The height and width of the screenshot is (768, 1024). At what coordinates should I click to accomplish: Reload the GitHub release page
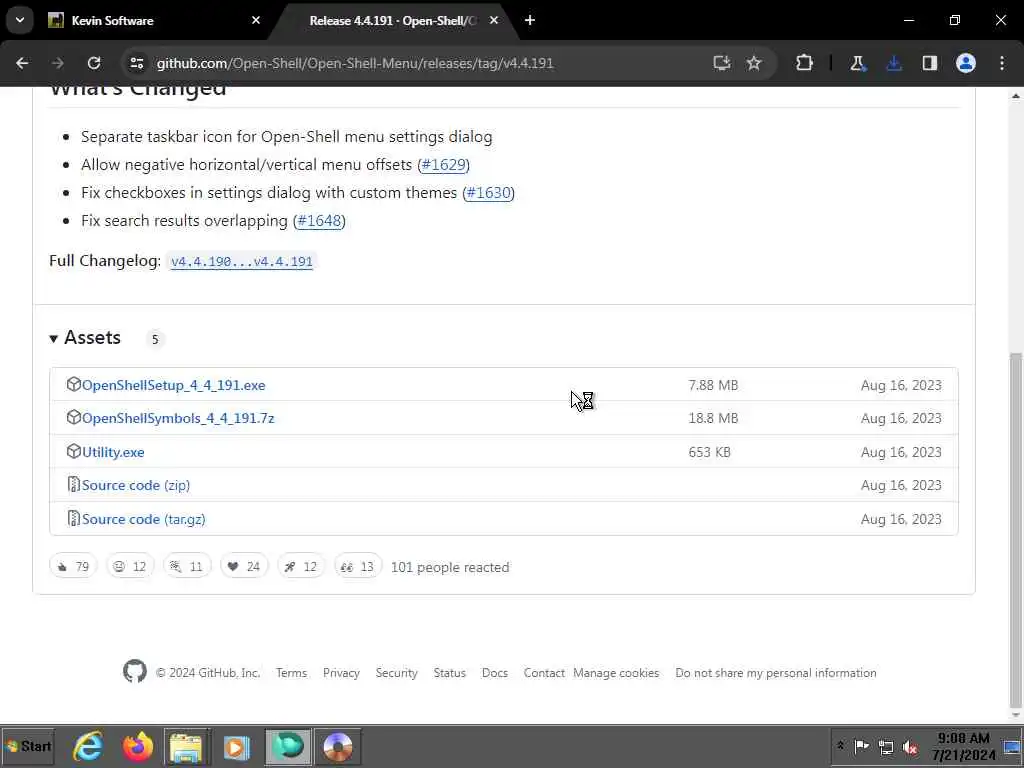(94, 63)
